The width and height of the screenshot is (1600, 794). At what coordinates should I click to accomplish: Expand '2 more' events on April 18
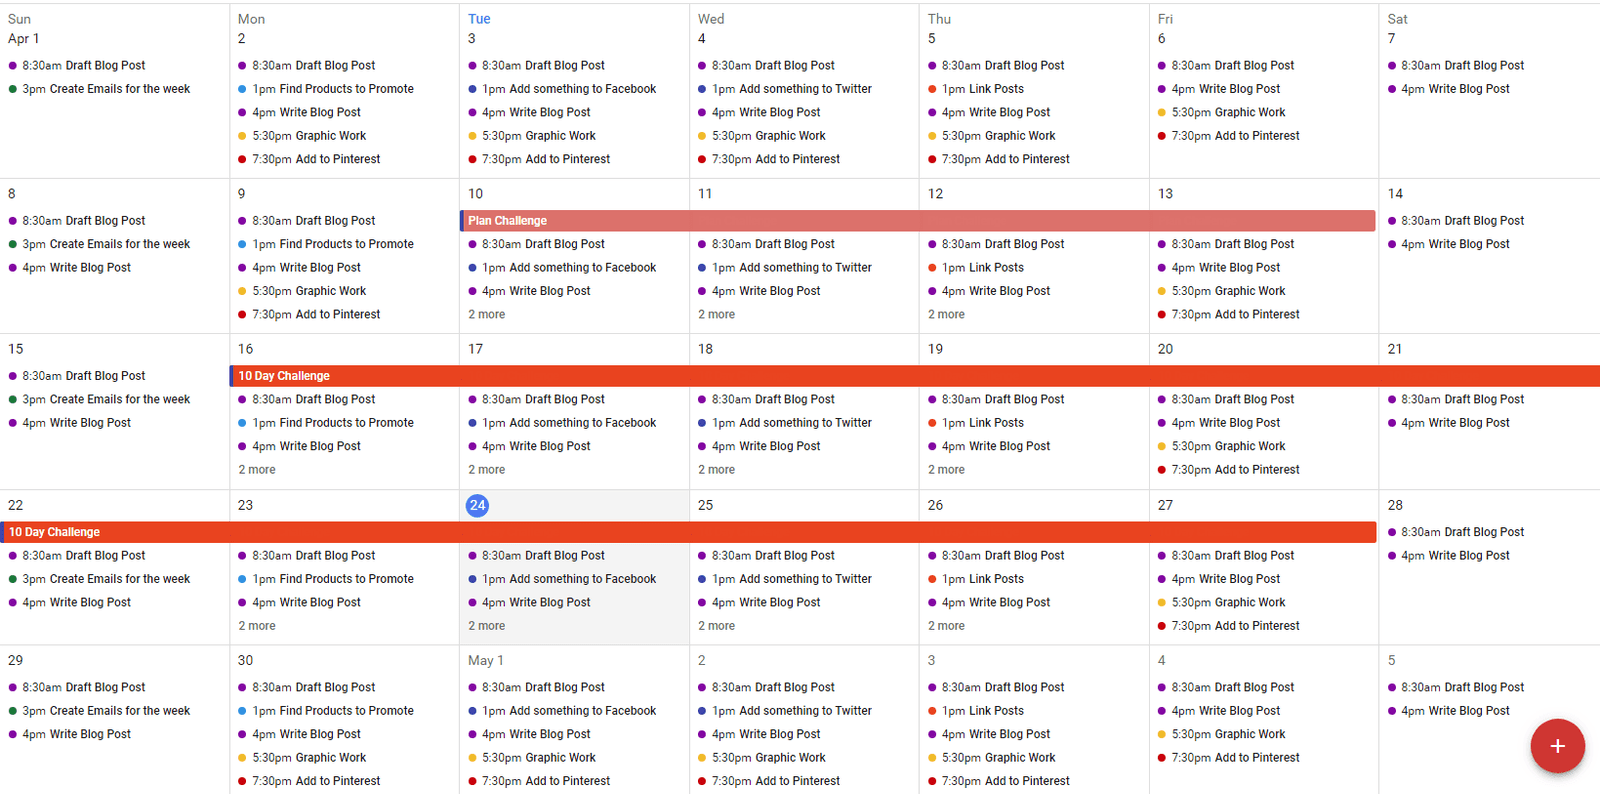click(717, 469)
